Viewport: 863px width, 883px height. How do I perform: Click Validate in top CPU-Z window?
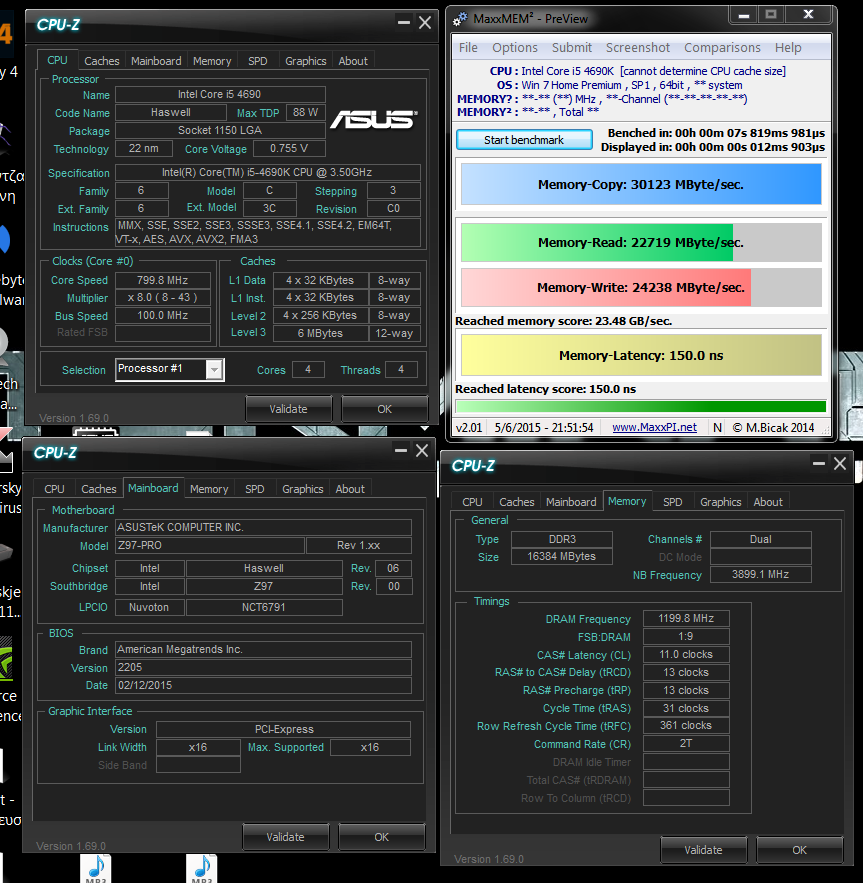click(x=288, y=409)
